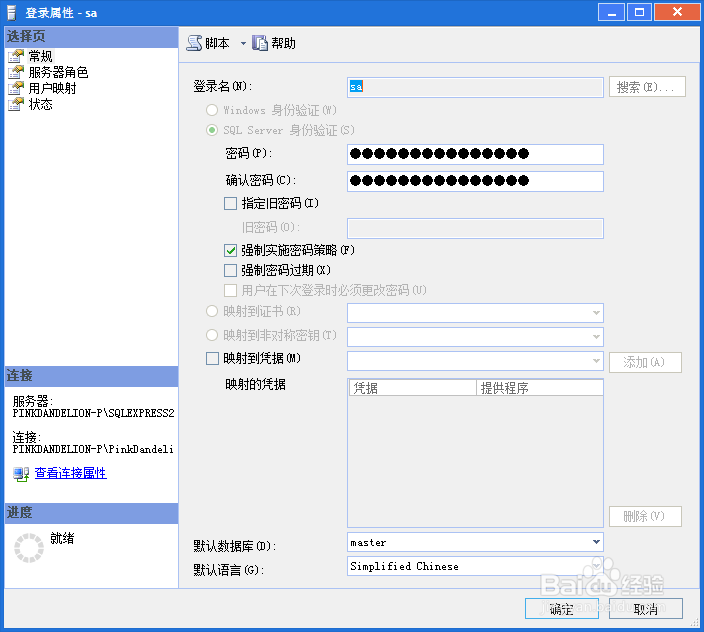Select Windows 身份验证 radio button
Viewport: 704px width, 632px height.
pos(212,110)
